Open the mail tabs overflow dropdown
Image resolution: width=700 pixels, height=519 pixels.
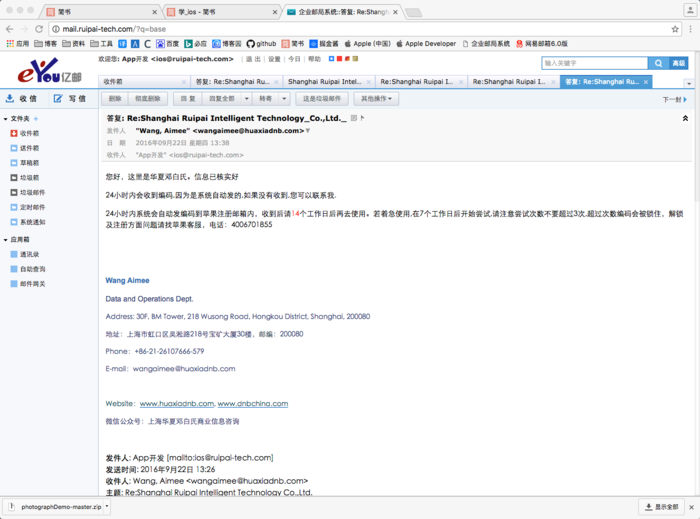pyautogui.click(x=689, y=83)
